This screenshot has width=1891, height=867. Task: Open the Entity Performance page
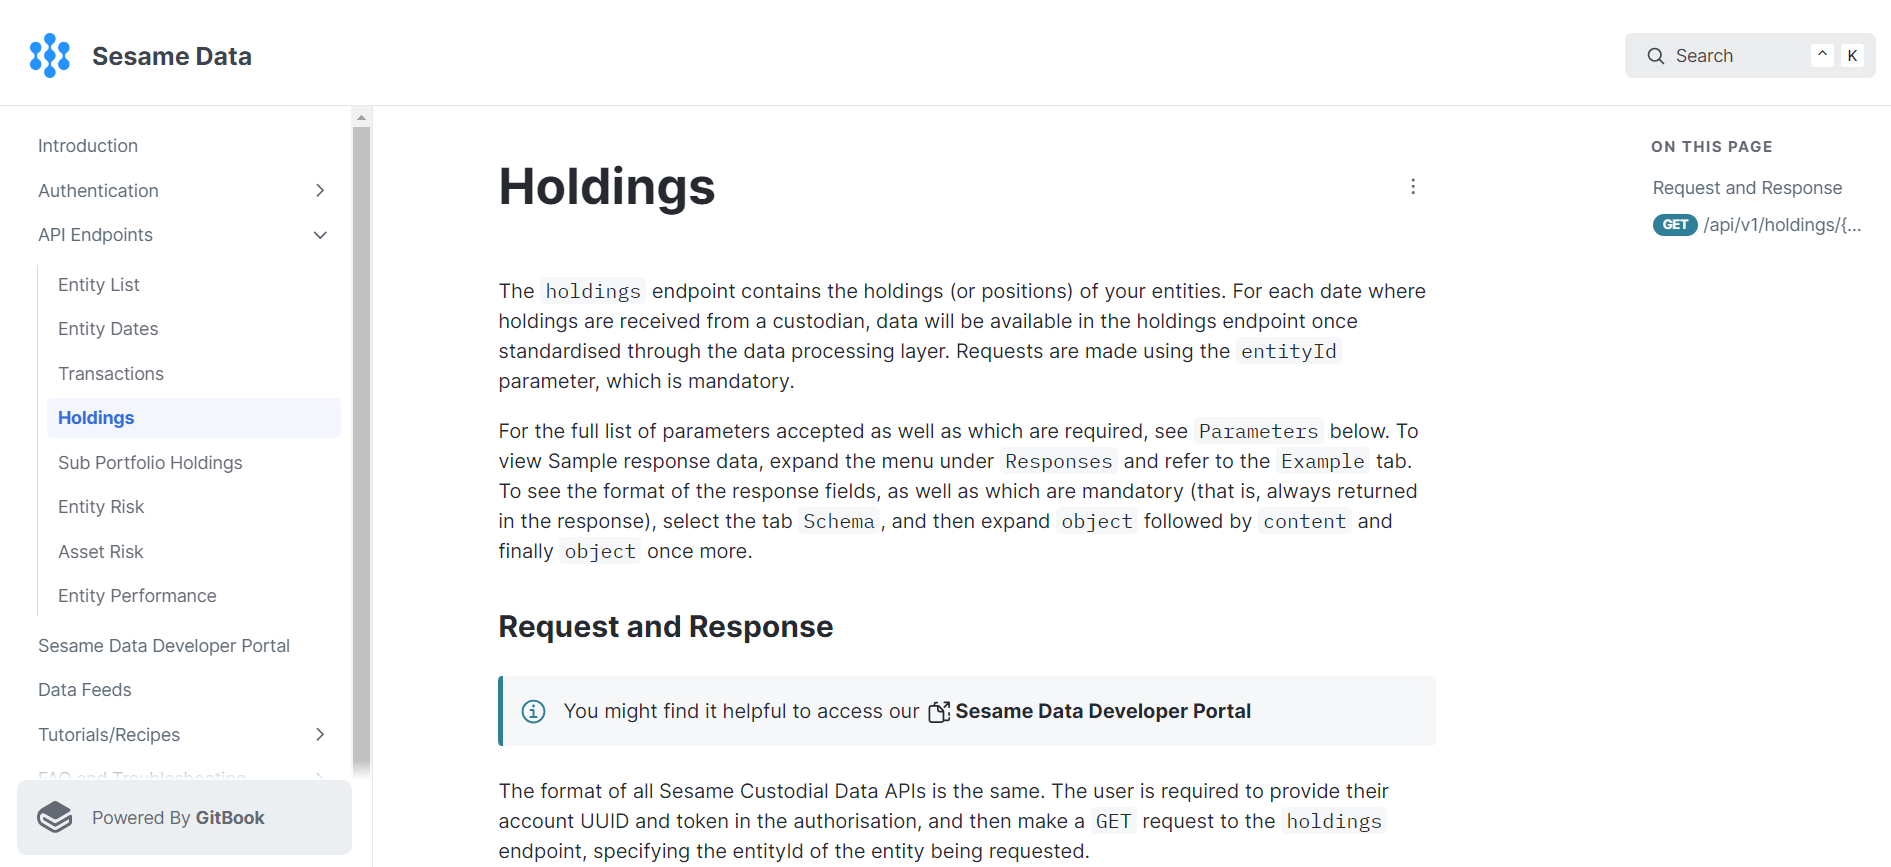137,595
